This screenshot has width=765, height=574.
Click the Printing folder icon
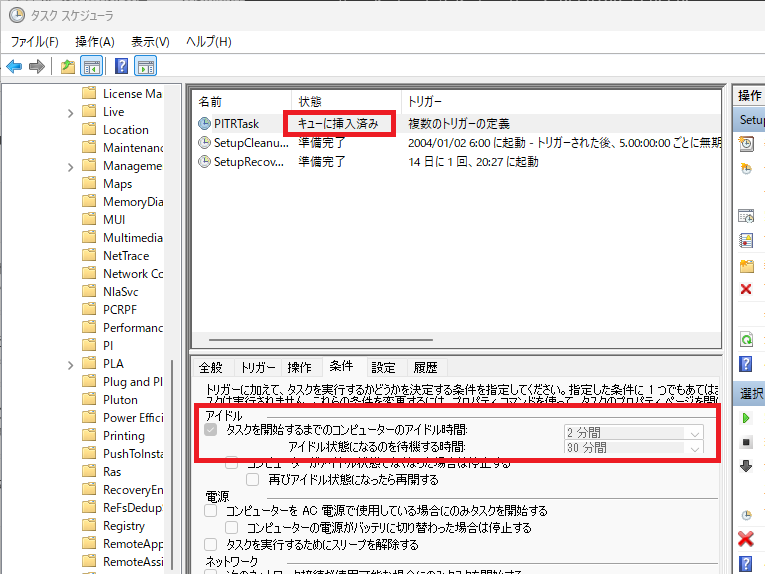point(89,435)
